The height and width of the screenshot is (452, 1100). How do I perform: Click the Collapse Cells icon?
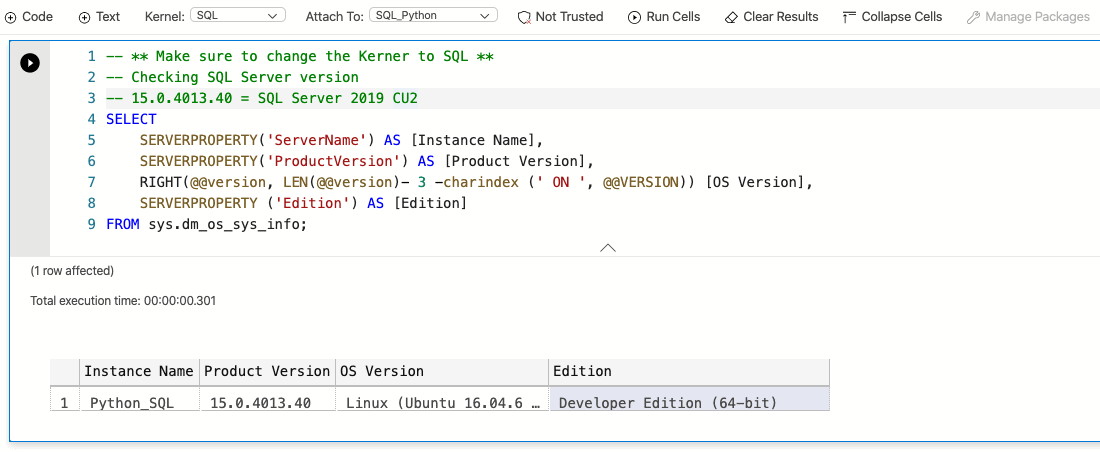(850, 17)
